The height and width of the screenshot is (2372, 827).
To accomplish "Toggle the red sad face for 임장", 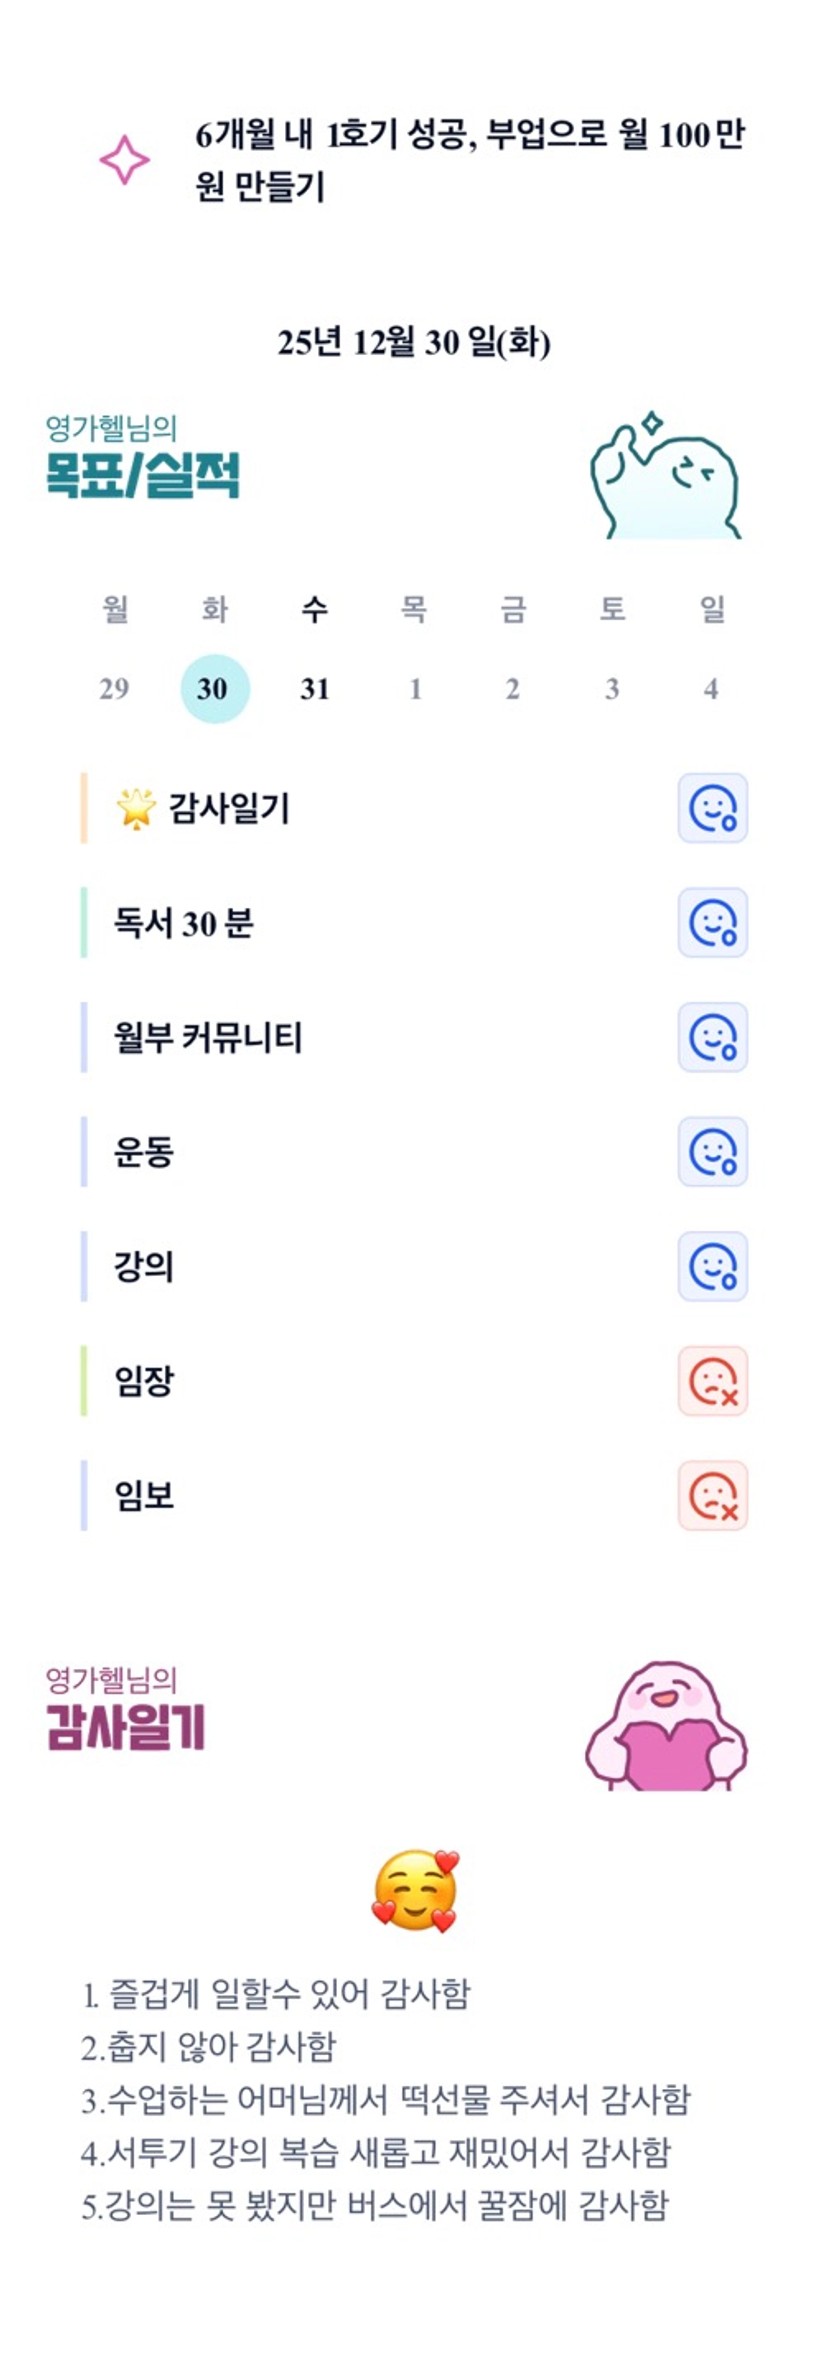I will pos(713,1382).
